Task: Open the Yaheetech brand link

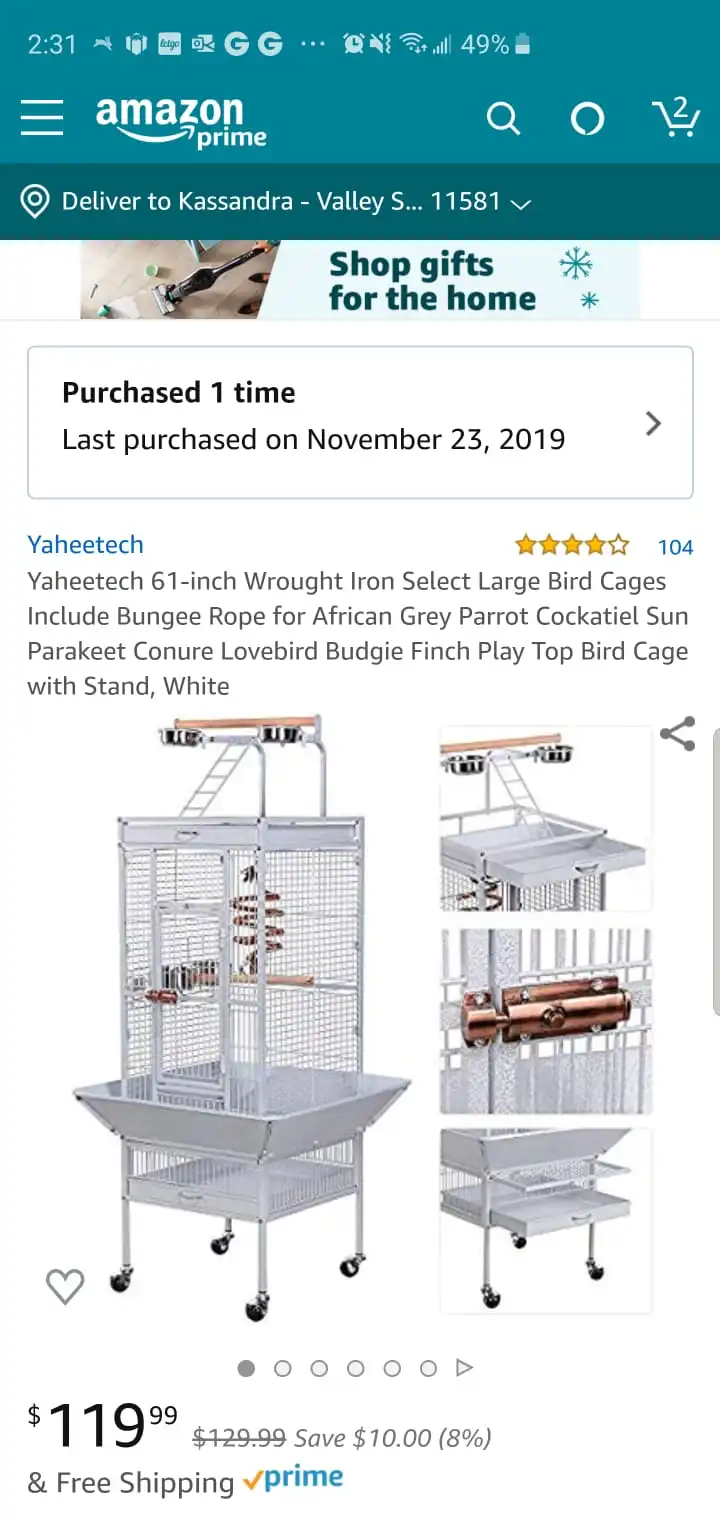Action: coord(85,545)
